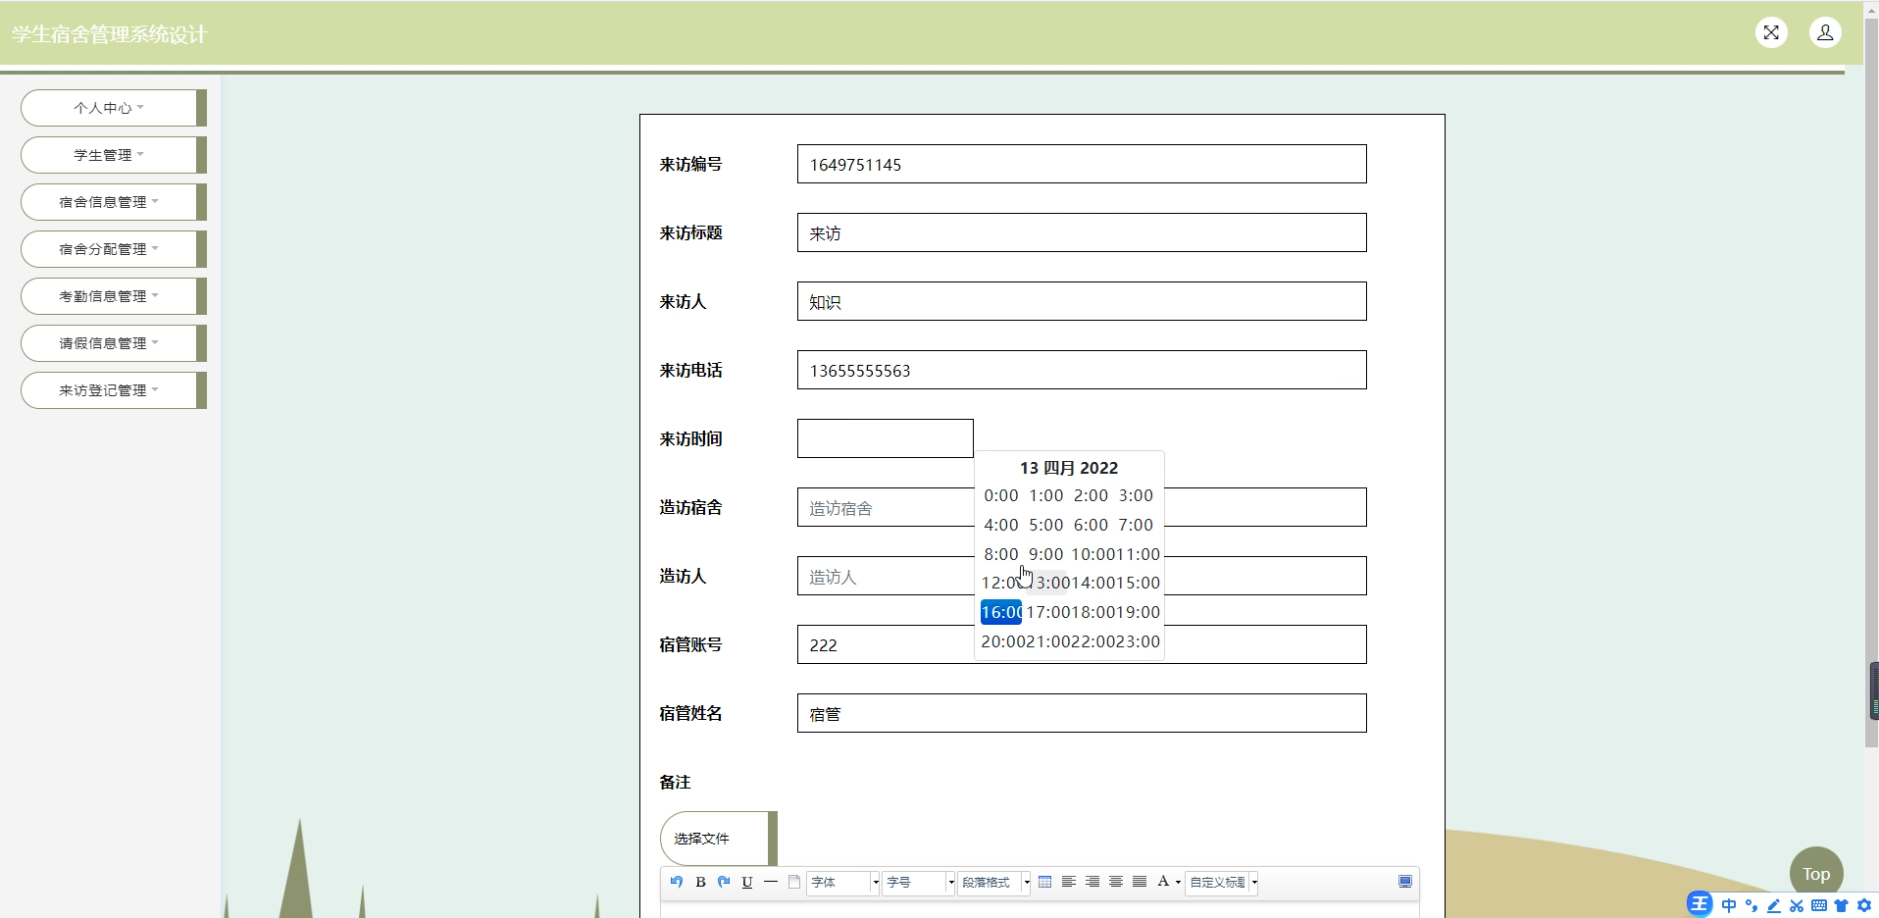Image resolution: width=1879 pixels, height=918 pixels.
Task: Click the 学生宿舍管理系统设计 header title
Action: click(x=109, y=34)
